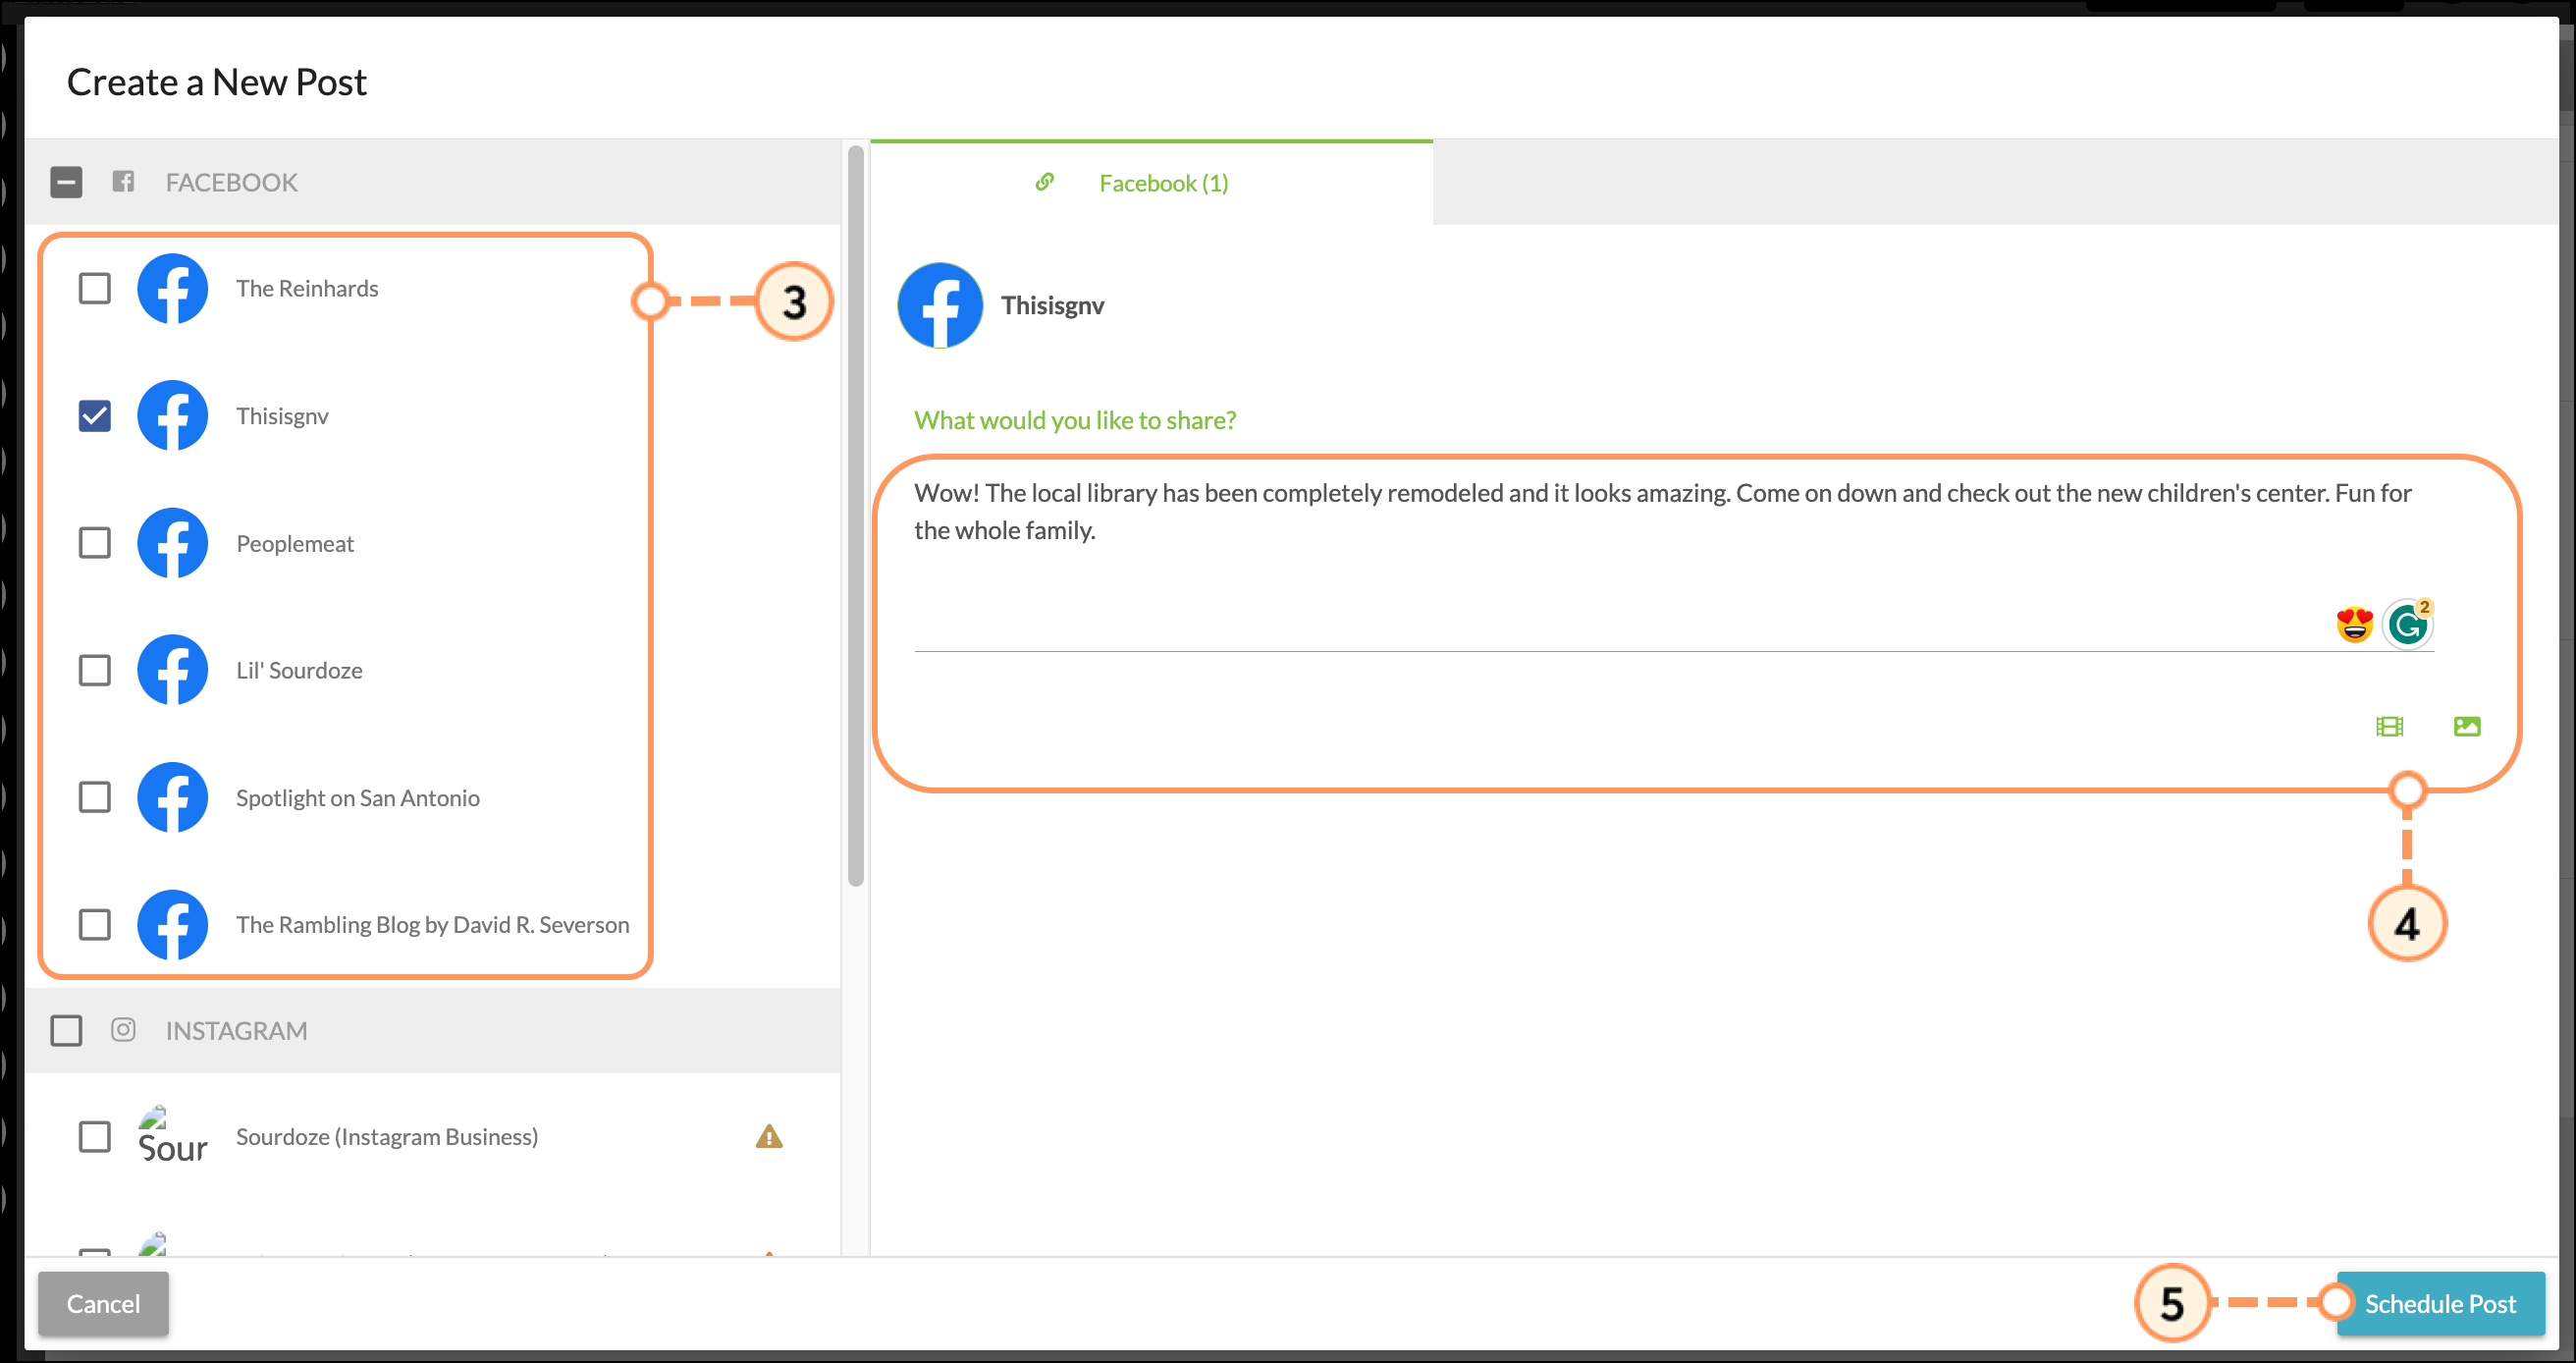Click the Facebook logo in the section header
The height and width of the screenshot is (1363, 2576).
point(123,181)
